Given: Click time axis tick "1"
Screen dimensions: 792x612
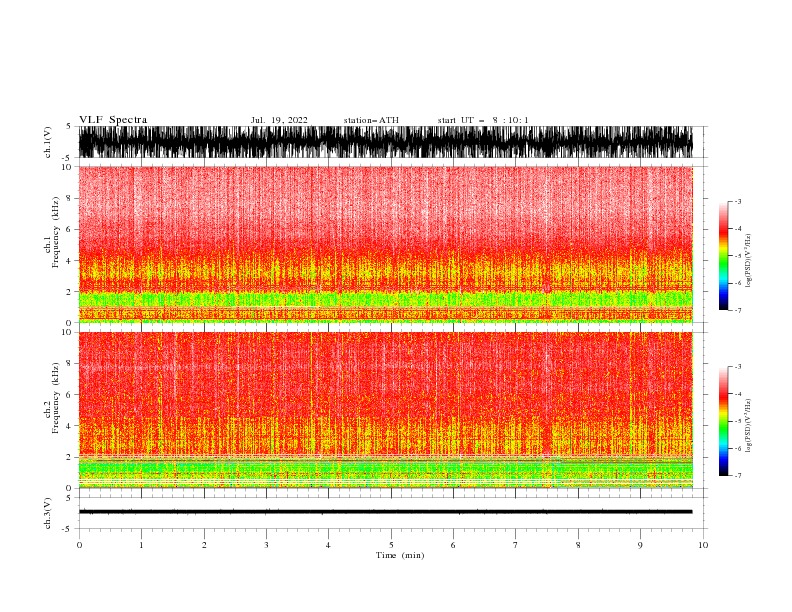Looking at the screenshot, I should click(141, 545).
